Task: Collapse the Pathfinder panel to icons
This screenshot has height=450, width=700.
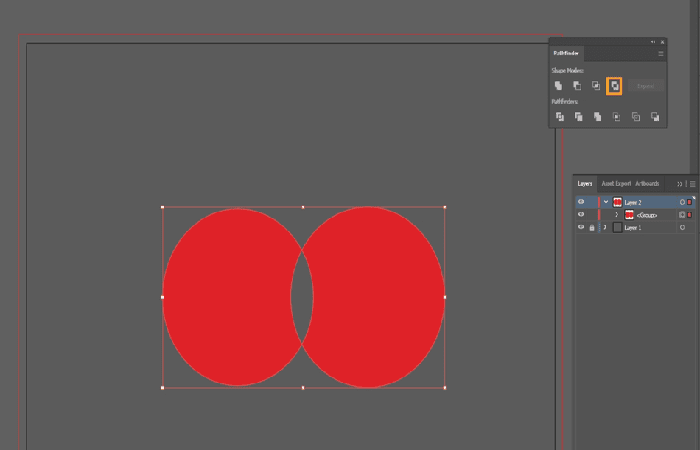Action: 653,42
